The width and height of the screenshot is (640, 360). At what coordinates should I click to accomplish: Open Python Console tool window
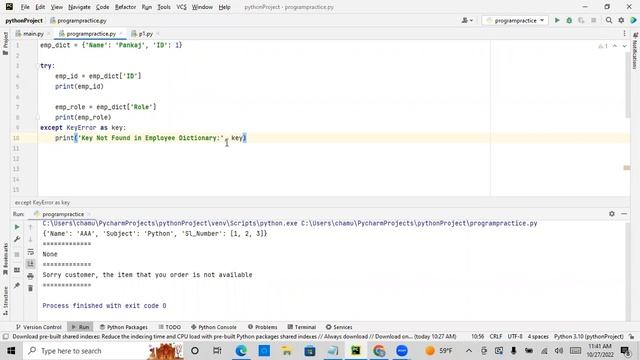(x=213, y=327)
